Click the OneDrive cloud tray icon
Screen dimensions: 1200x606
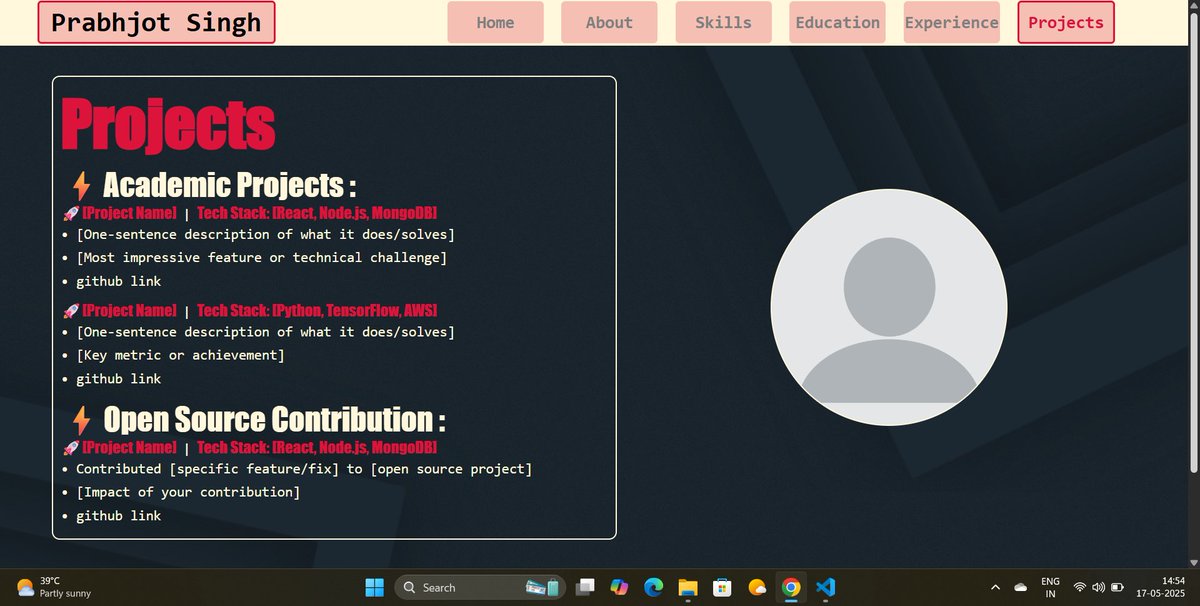(x=1021, y=587)
